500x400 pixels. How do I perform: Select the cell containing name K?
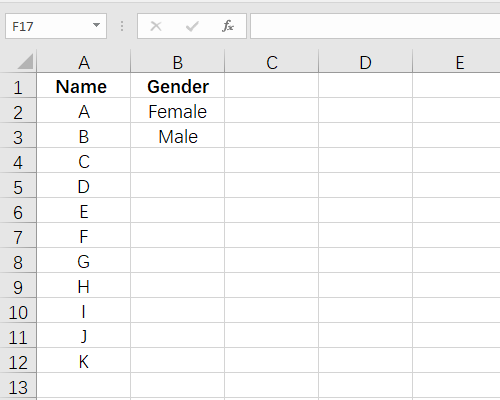84,361
